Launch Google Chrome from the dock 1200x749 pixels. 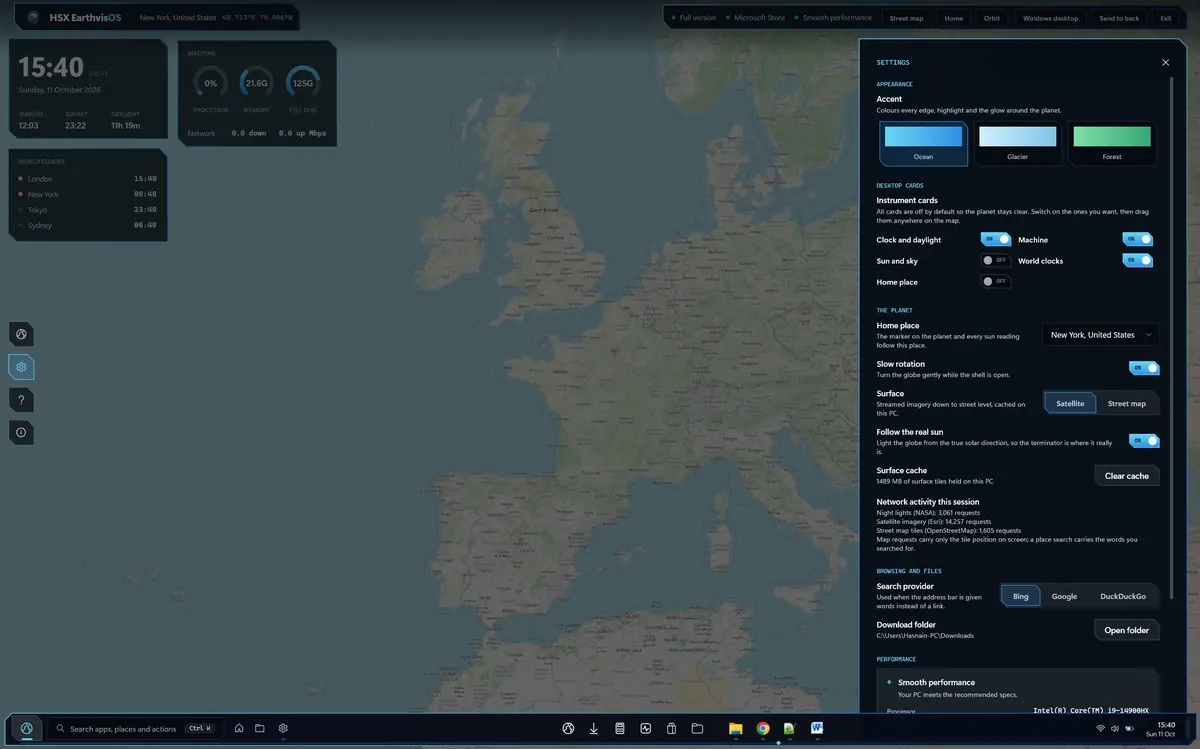click(x=763, y=728)
